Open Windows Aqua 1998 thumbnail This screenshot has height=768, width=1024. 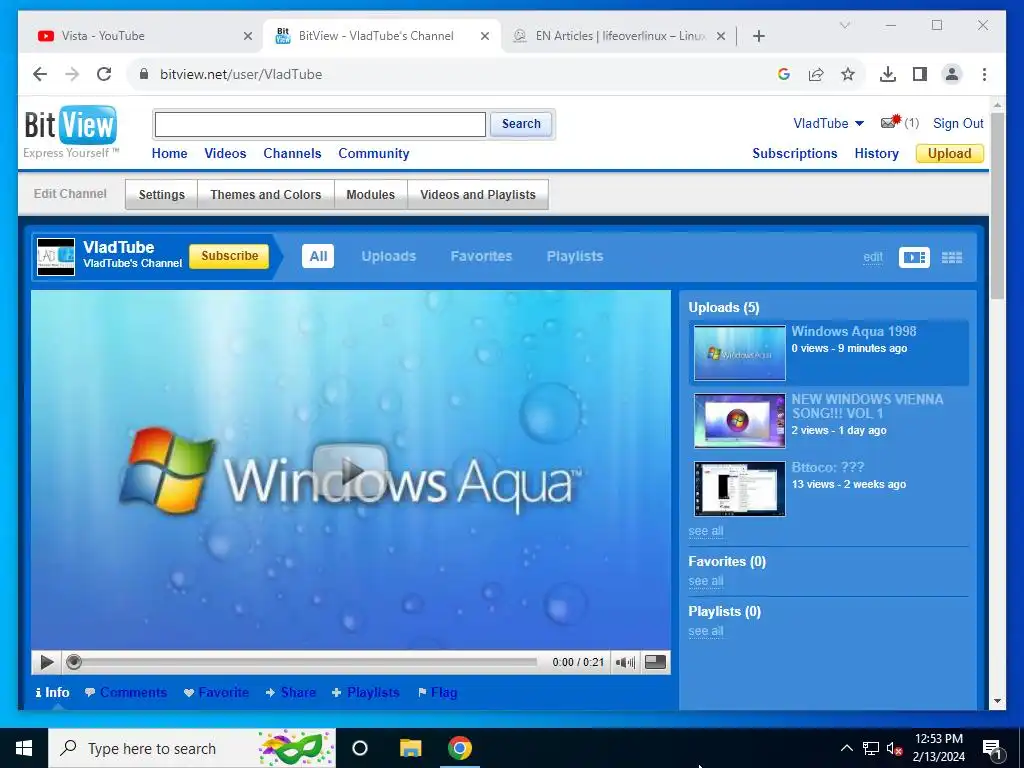739,353
